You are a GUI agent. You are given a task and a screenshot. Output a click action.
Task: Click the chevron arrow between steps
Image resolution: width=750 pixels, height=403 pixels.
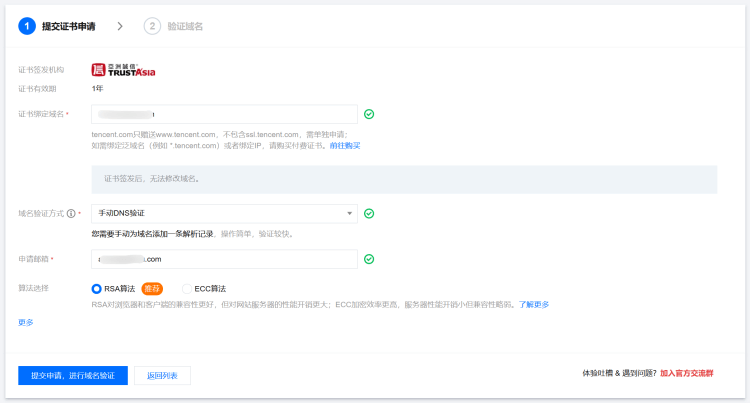pos(120,26)
